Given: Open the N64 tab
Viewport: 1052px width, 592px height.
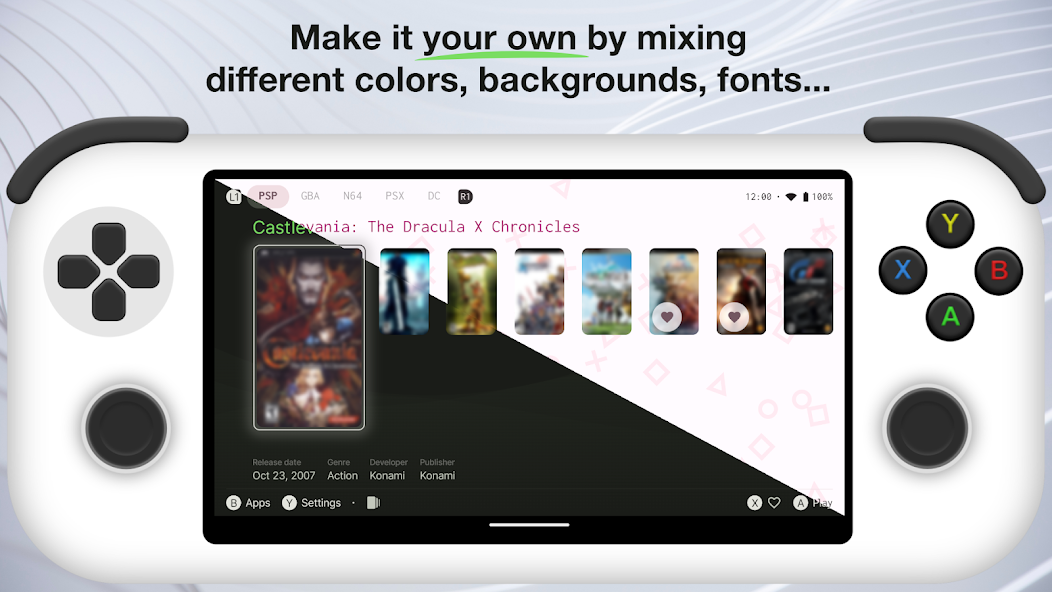Looking at the screenshot, I should click(x=352, y=196).
